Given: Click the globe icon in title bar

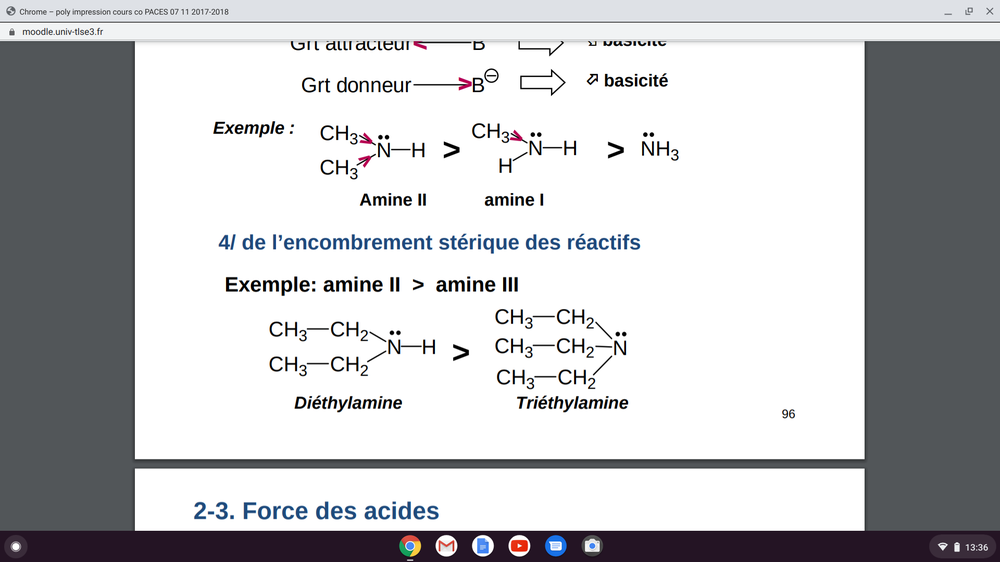Looking at the screenshot, I should [x=10, y=11].
